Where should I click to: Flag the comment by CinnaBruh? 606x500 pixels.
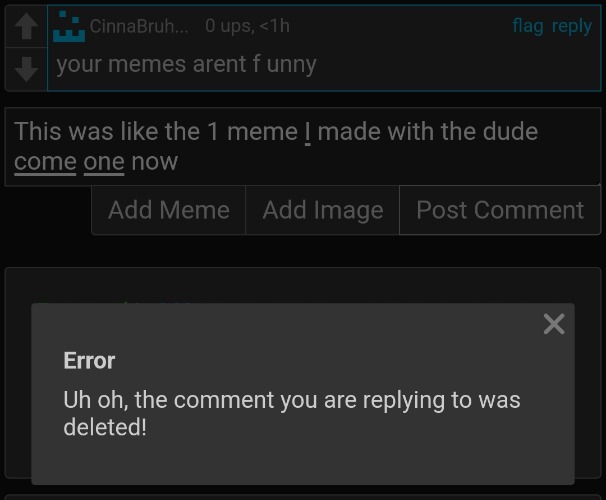527,26
